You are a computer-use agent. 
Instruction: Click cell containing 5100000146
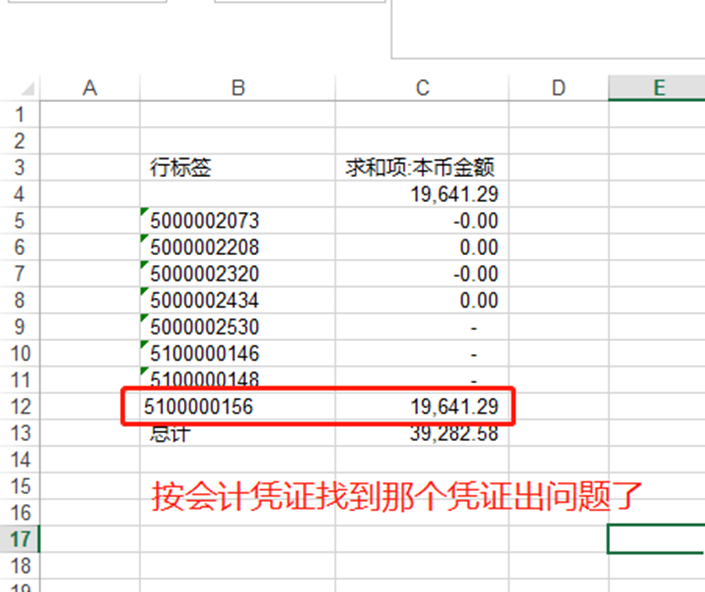coord(205,354)
